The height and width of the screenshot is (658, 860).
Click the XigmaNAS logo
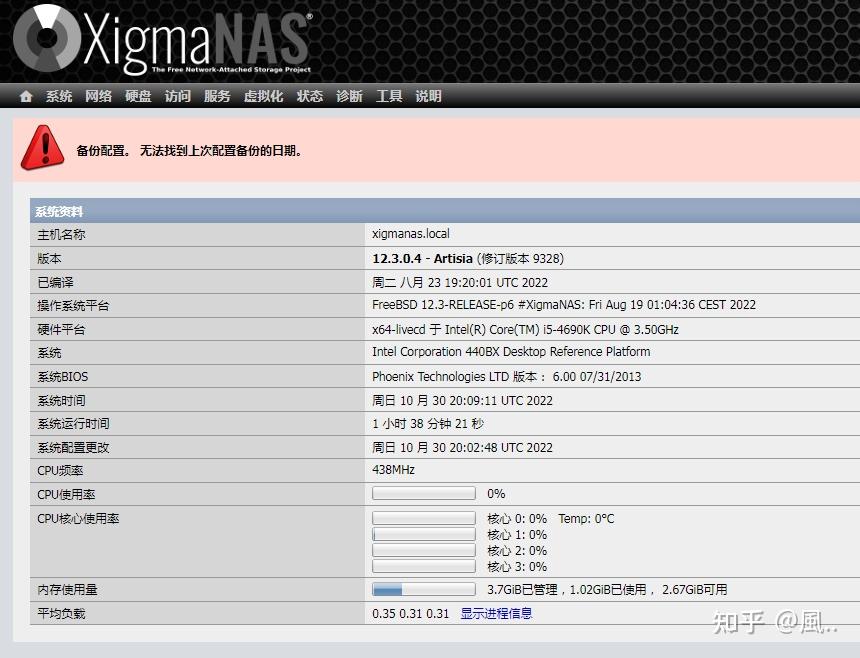tap(160, 40)
